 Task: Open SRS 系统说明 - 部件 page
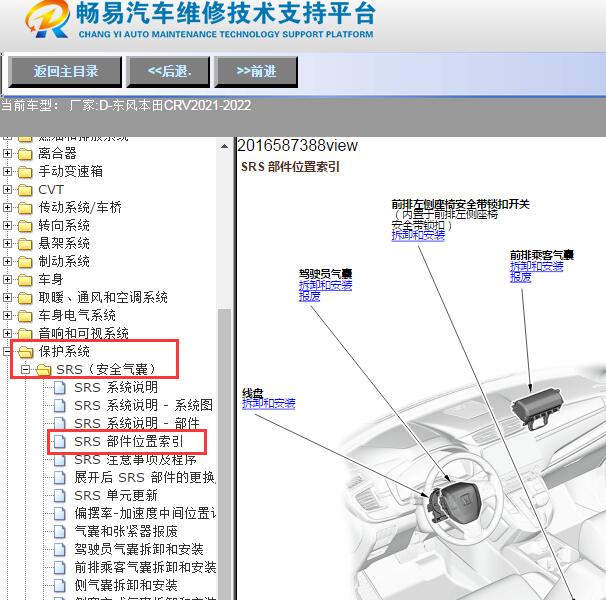pyautogui.click(x=137, y=423)
